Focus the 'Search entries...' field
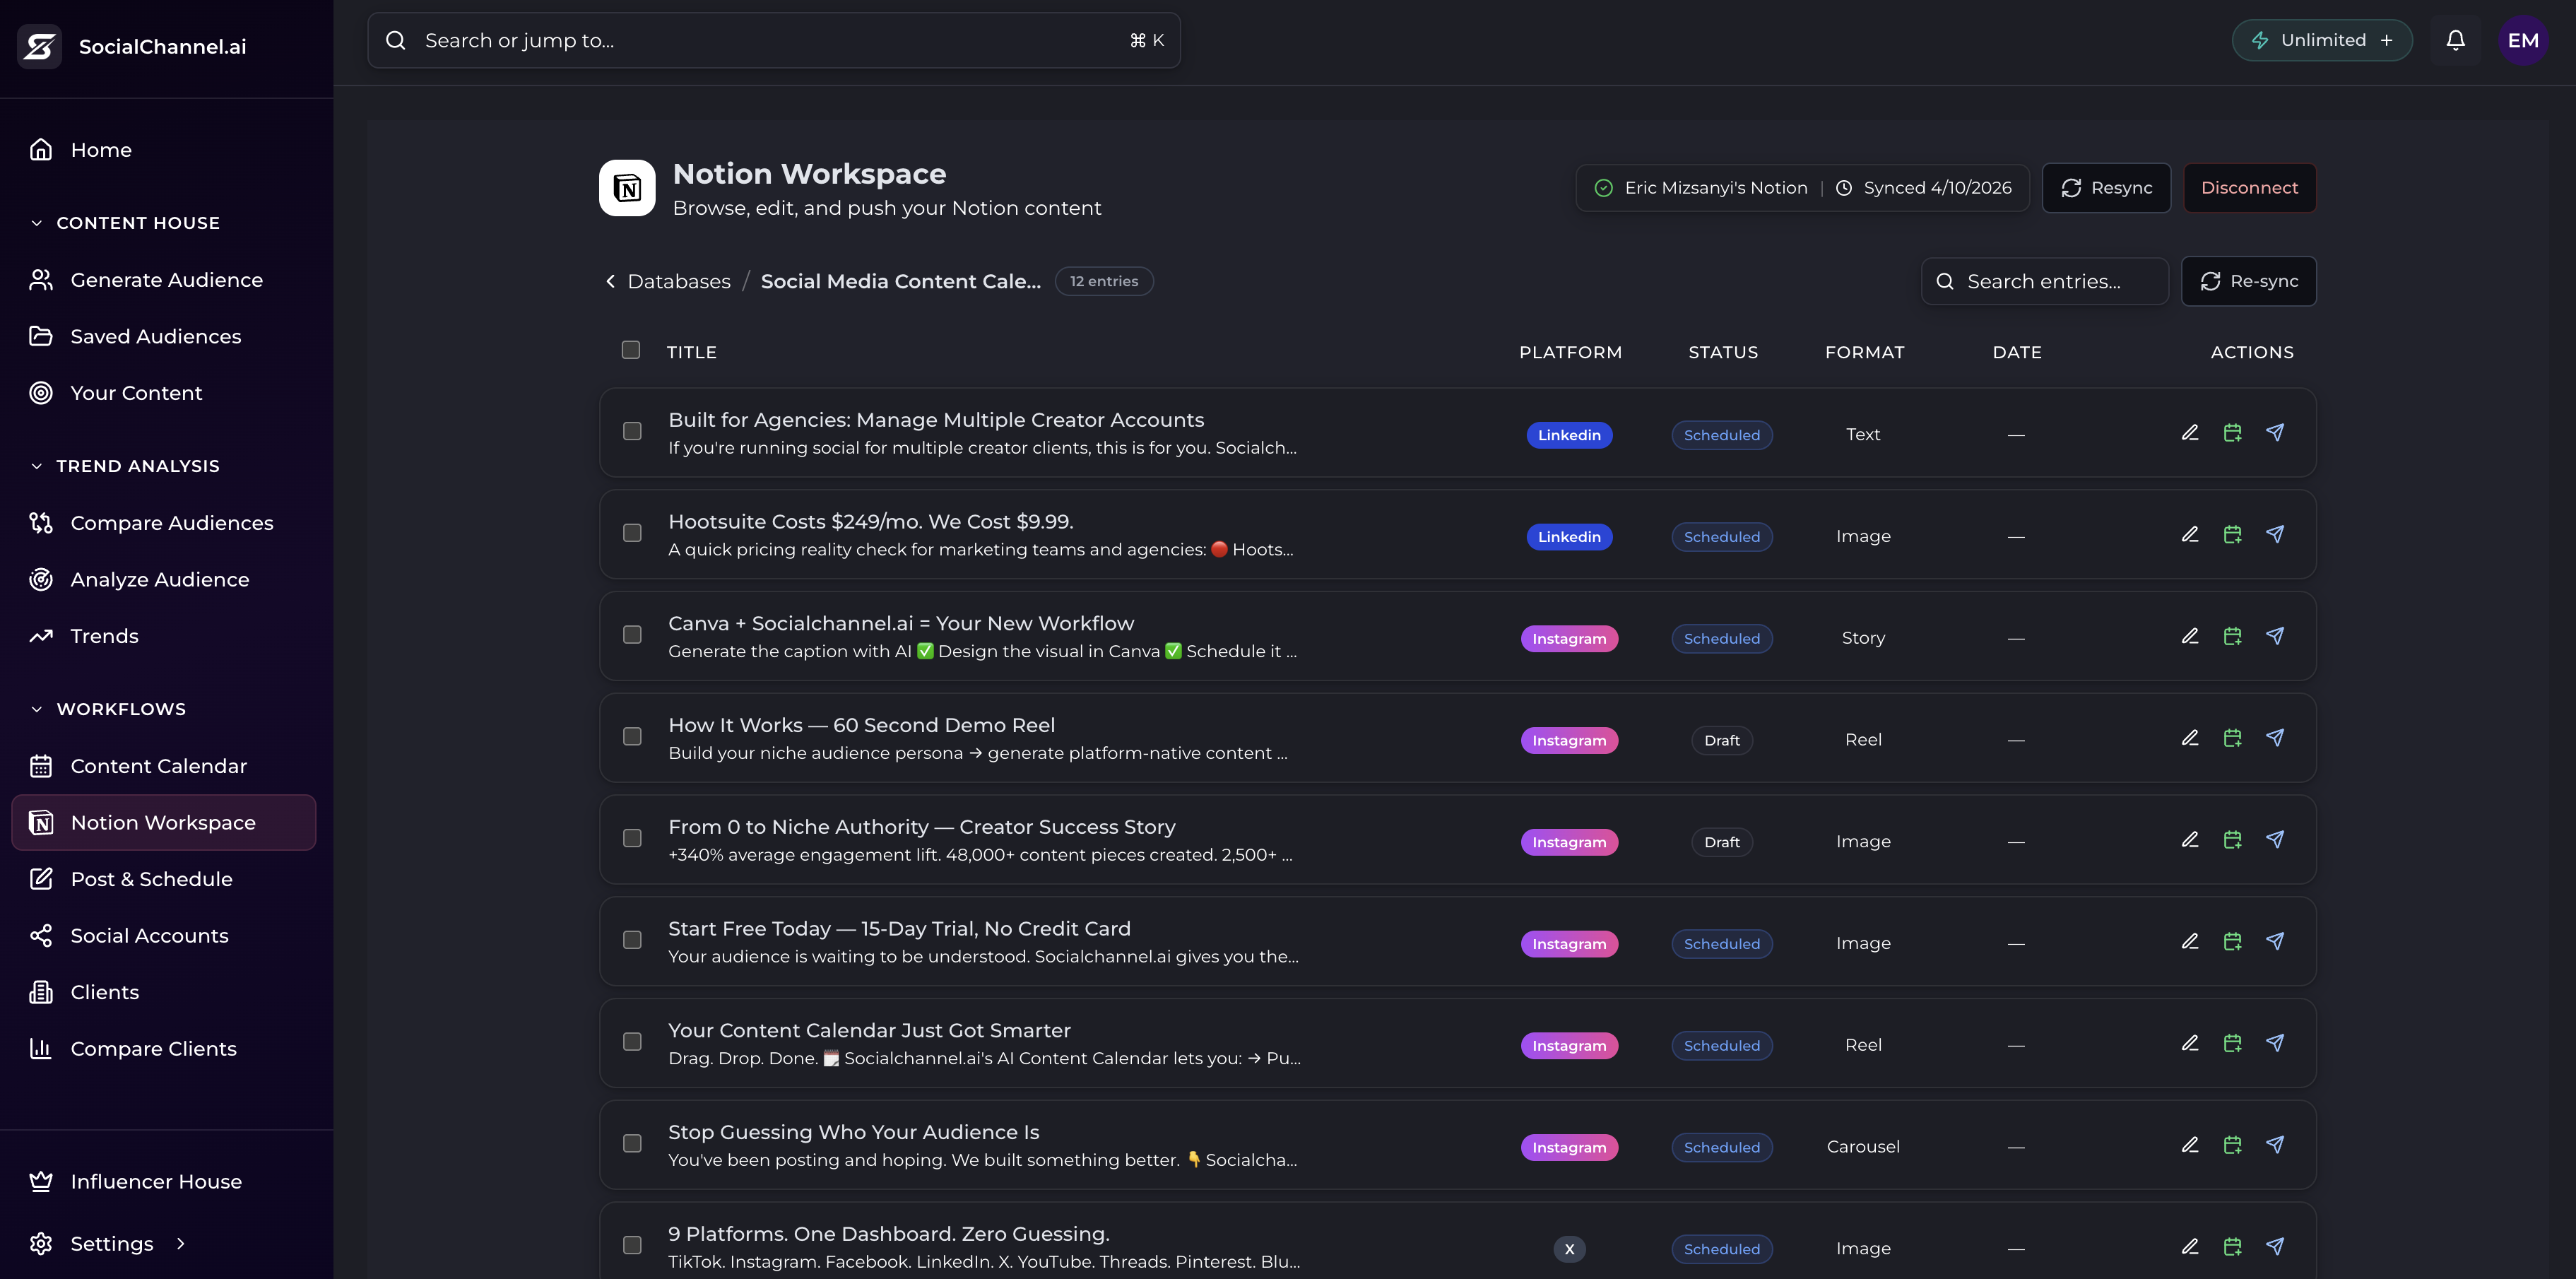The width and height of the screenshot is (2576, 1279). pos(2044,282)
